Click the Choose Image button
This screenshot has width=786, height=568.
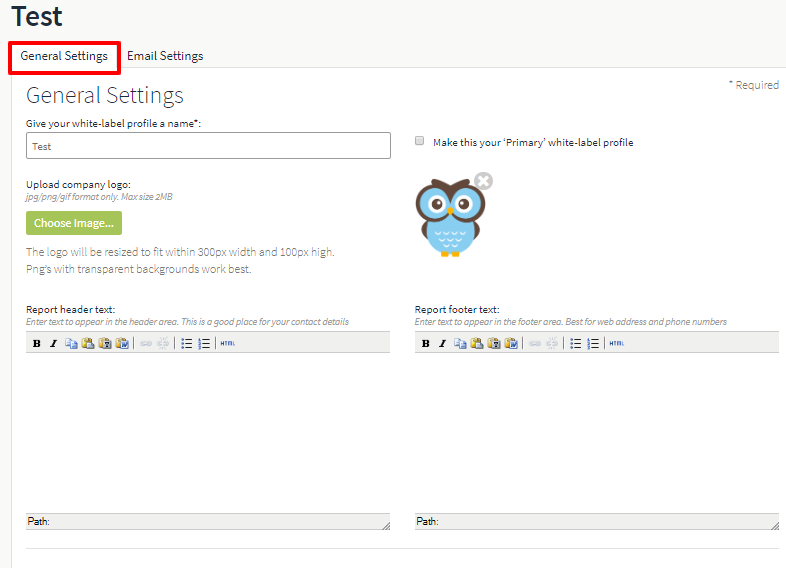74,223
